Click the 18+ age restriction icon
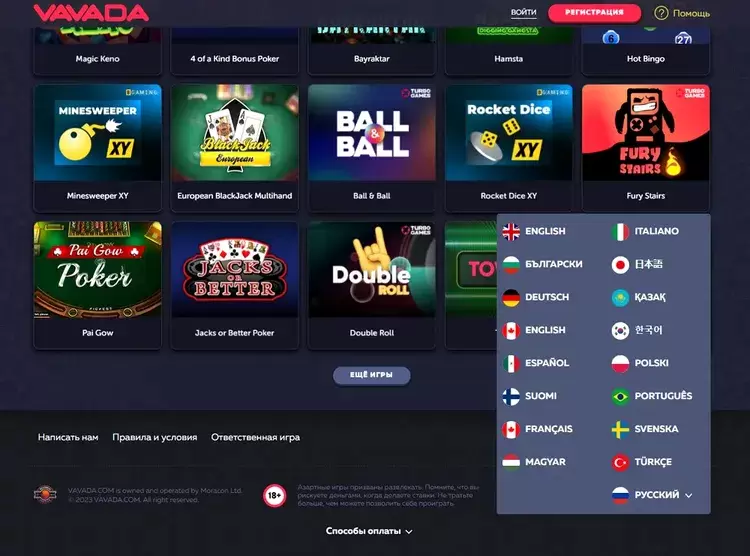Image resolution: width=750 pixels, height=556 pixels. click(275, 495)
